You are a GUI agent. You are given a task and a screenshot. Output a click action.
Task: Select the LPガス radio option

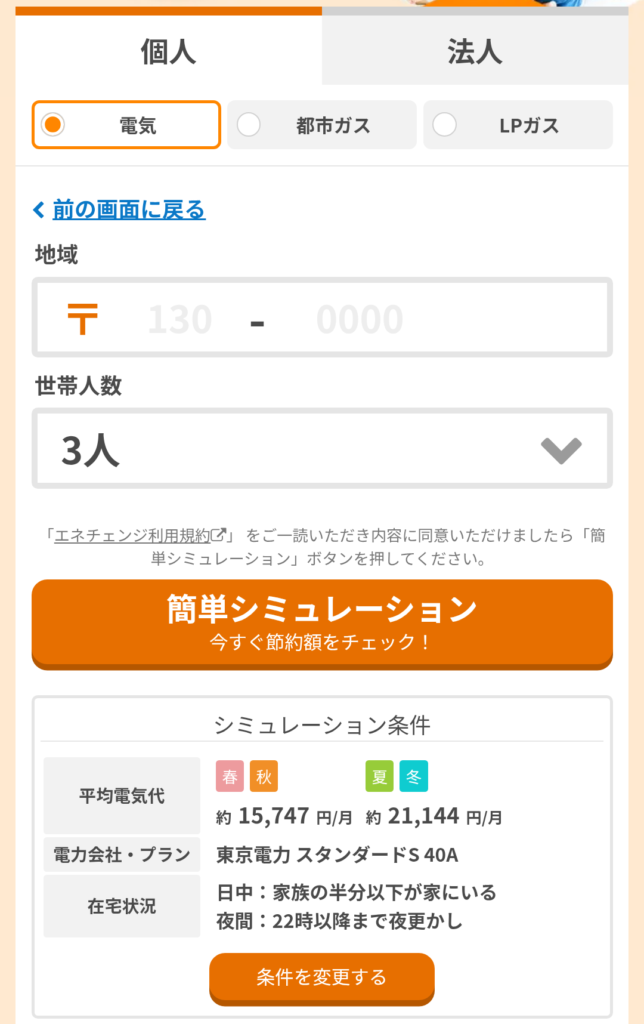(517, 125)
